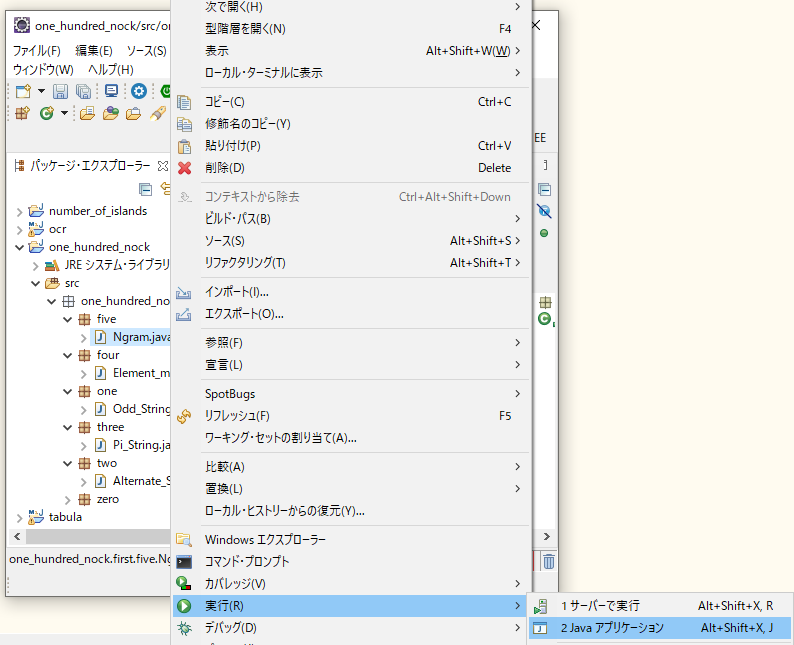
Task: Collapse the src folder
Action: [35, 283]
